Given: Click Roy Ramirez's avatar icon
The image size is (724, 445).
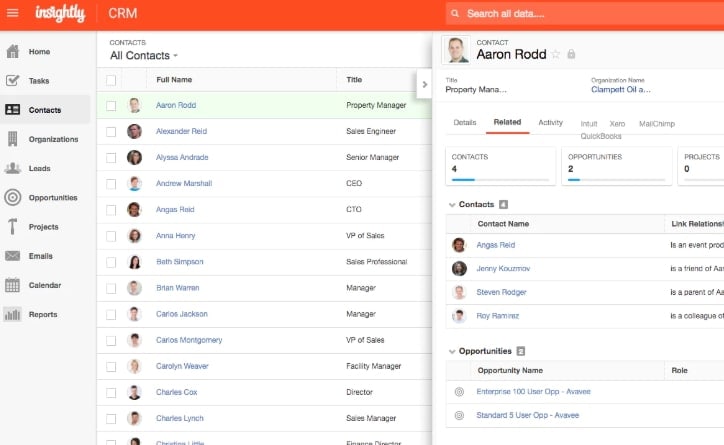Looking at the screenshot, I should [459, 316].
